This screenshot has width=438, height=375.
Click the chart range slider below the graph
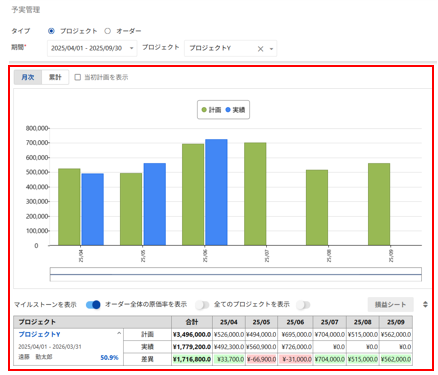(x=236, y=274)
